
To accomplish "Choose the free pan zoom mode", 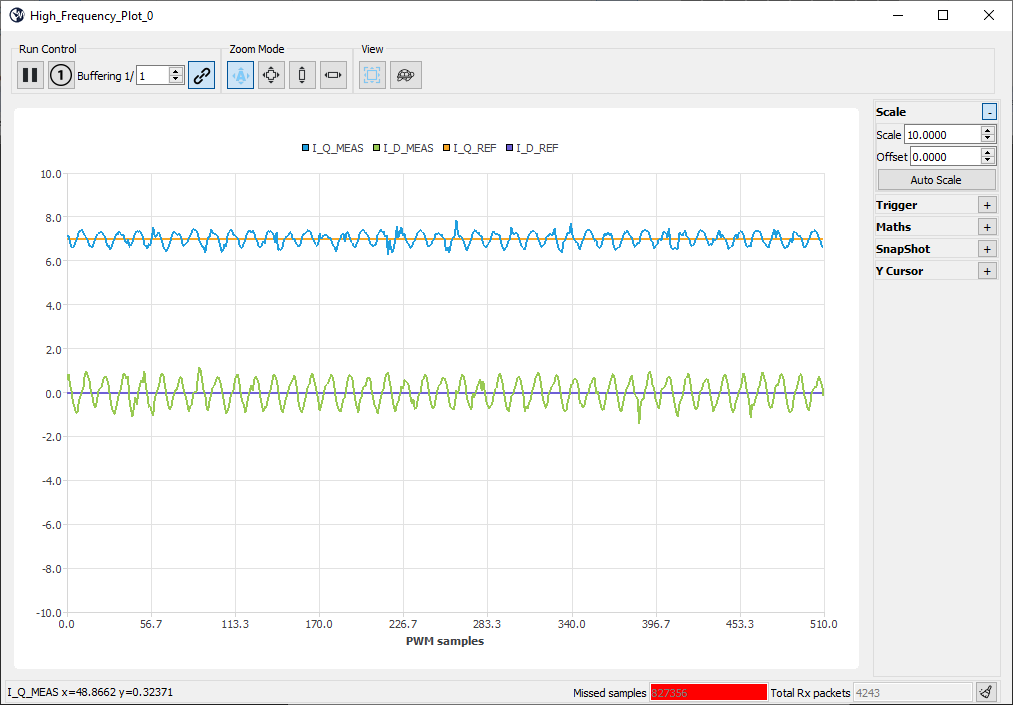I will pyautogui.click(x=271, y=75).
